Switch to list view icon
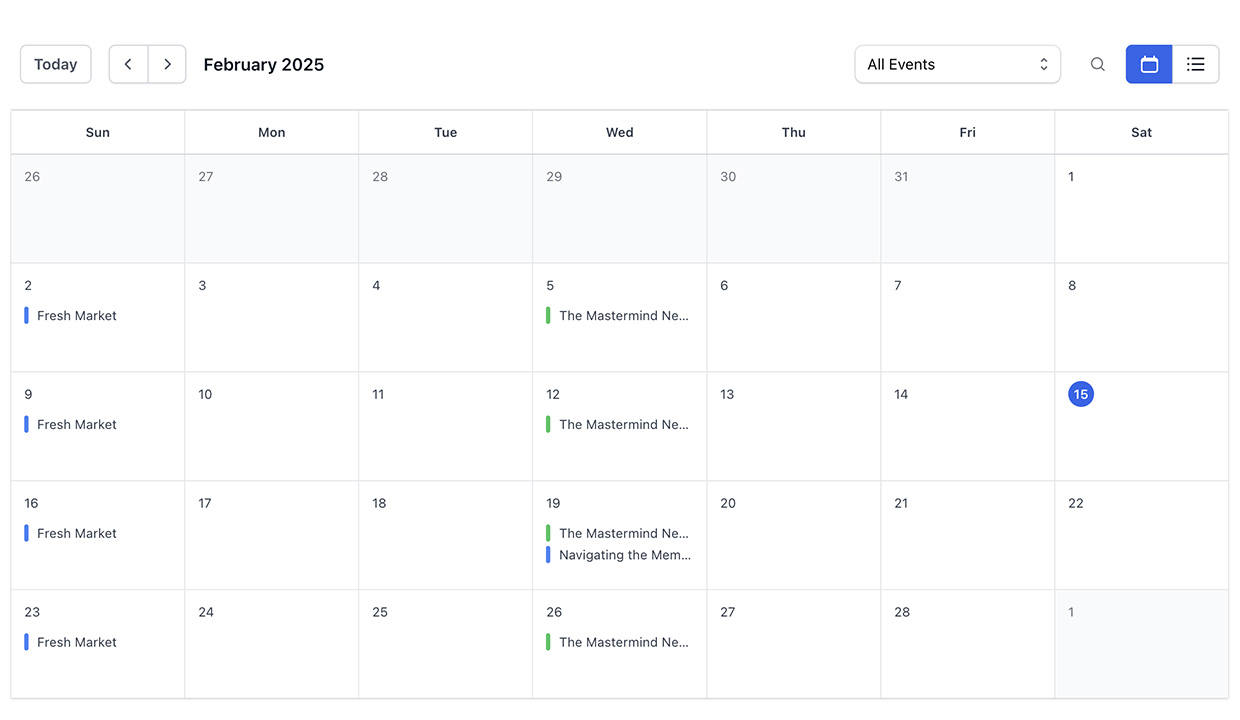This screenshot has width=1240, height=720. [x=1196, y=64]
